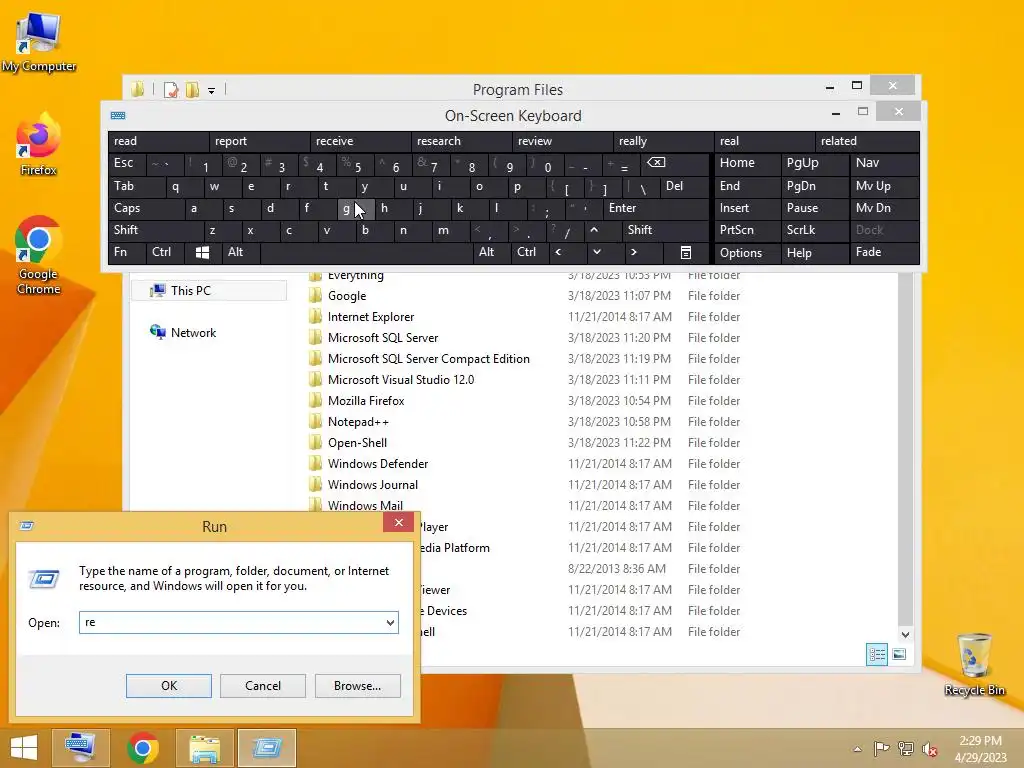Click network icon in system tray
This screenshot has height=768, width=1024.
click(906, 749)
